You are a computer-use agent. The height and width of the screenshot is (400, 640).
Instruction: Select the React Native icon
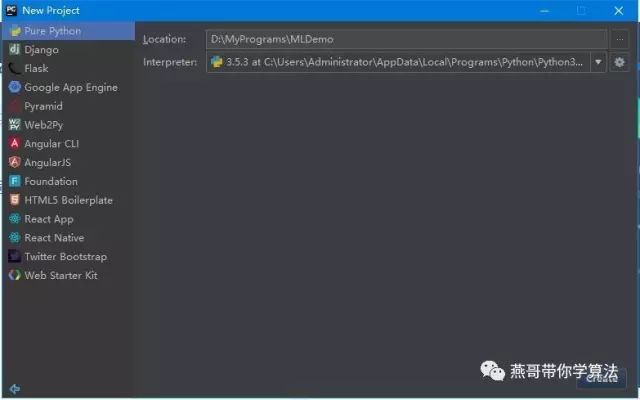(x=15, y=237)
